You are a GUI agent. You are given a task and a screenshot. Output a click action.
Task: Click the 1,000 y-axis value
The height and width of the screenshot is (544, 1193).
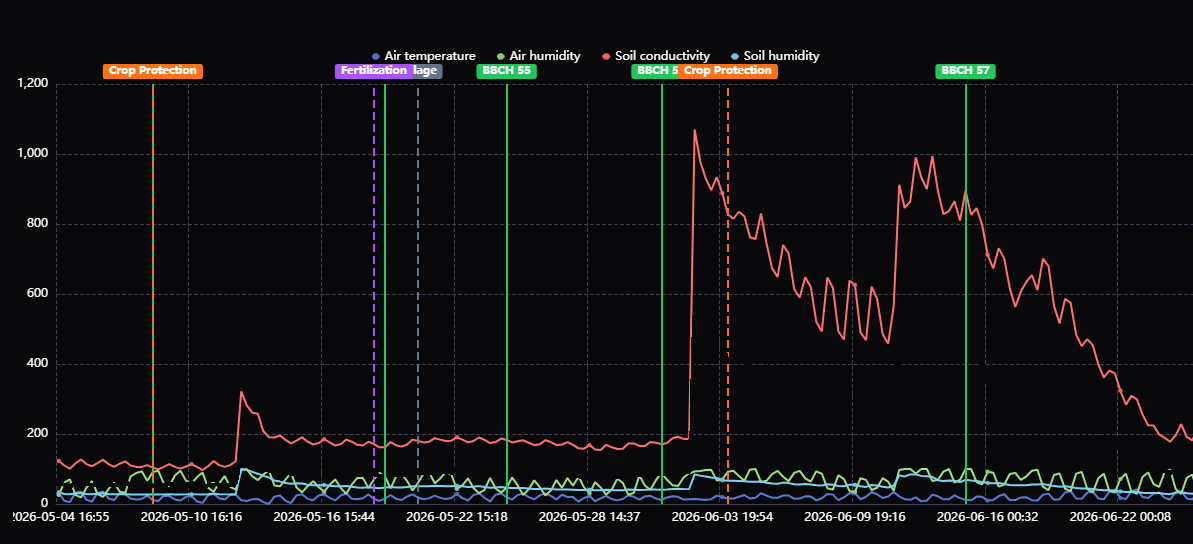[33, 154]
